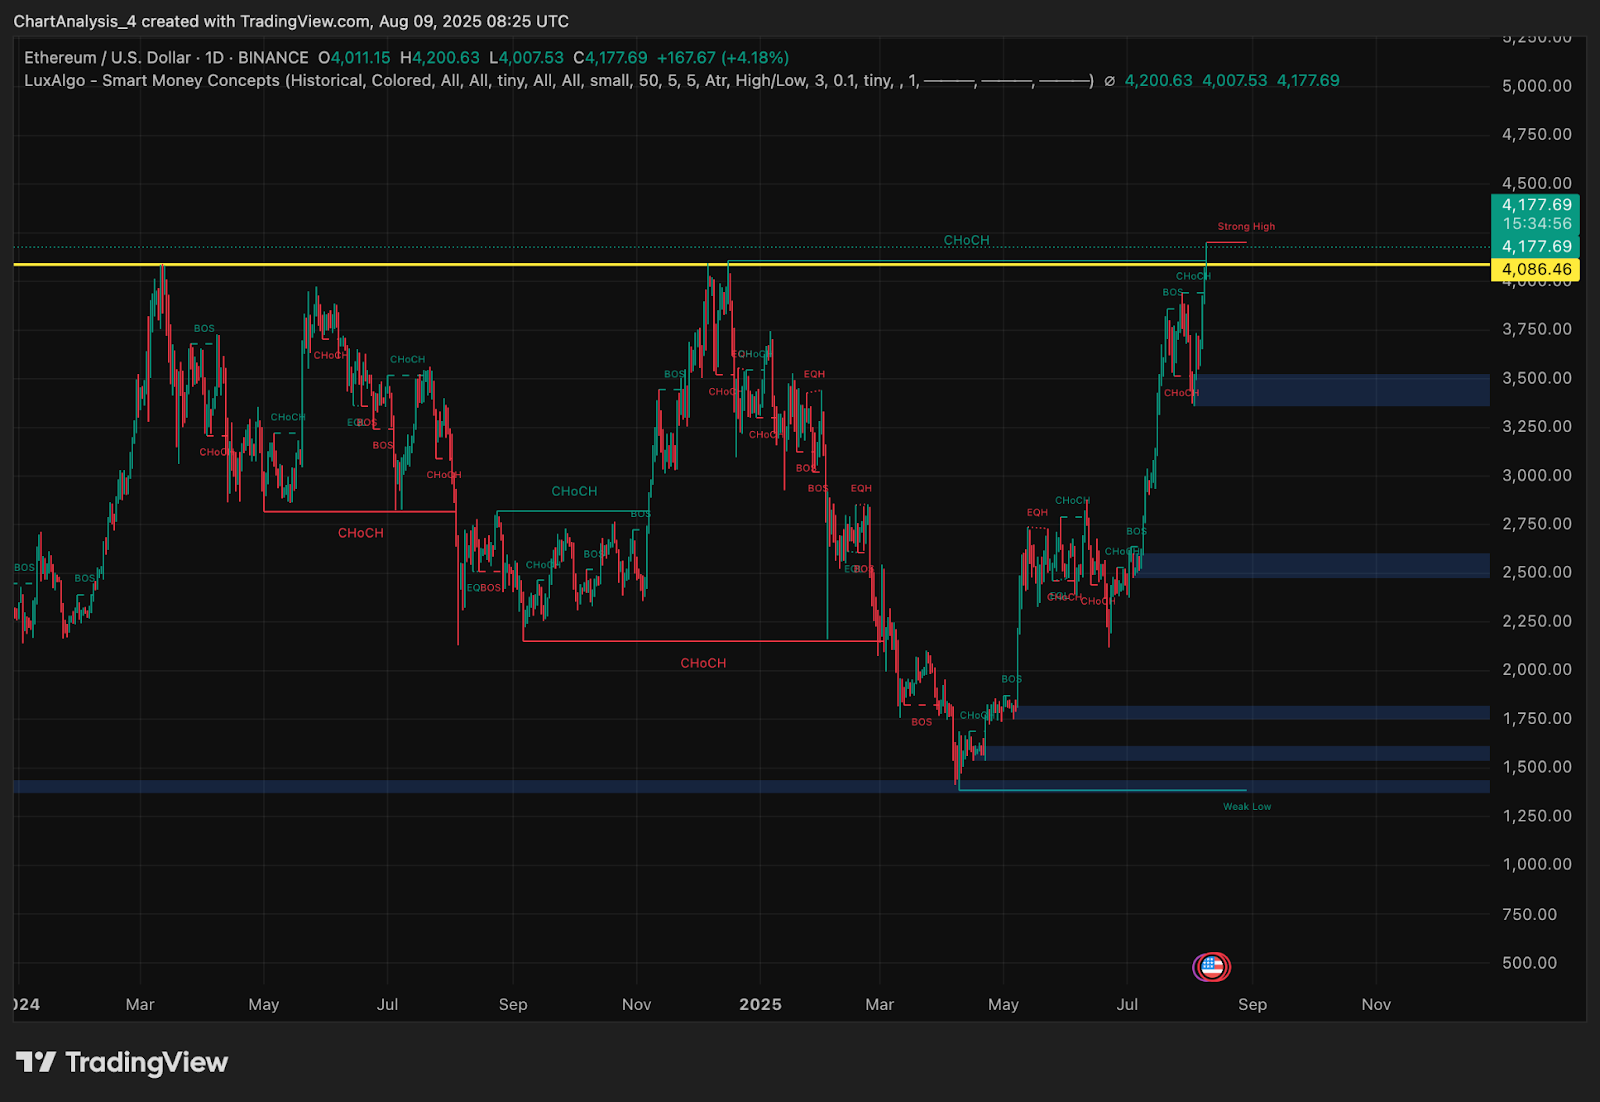
Task: Select the yellow horizontal line on chart
Action: (751, 265)
